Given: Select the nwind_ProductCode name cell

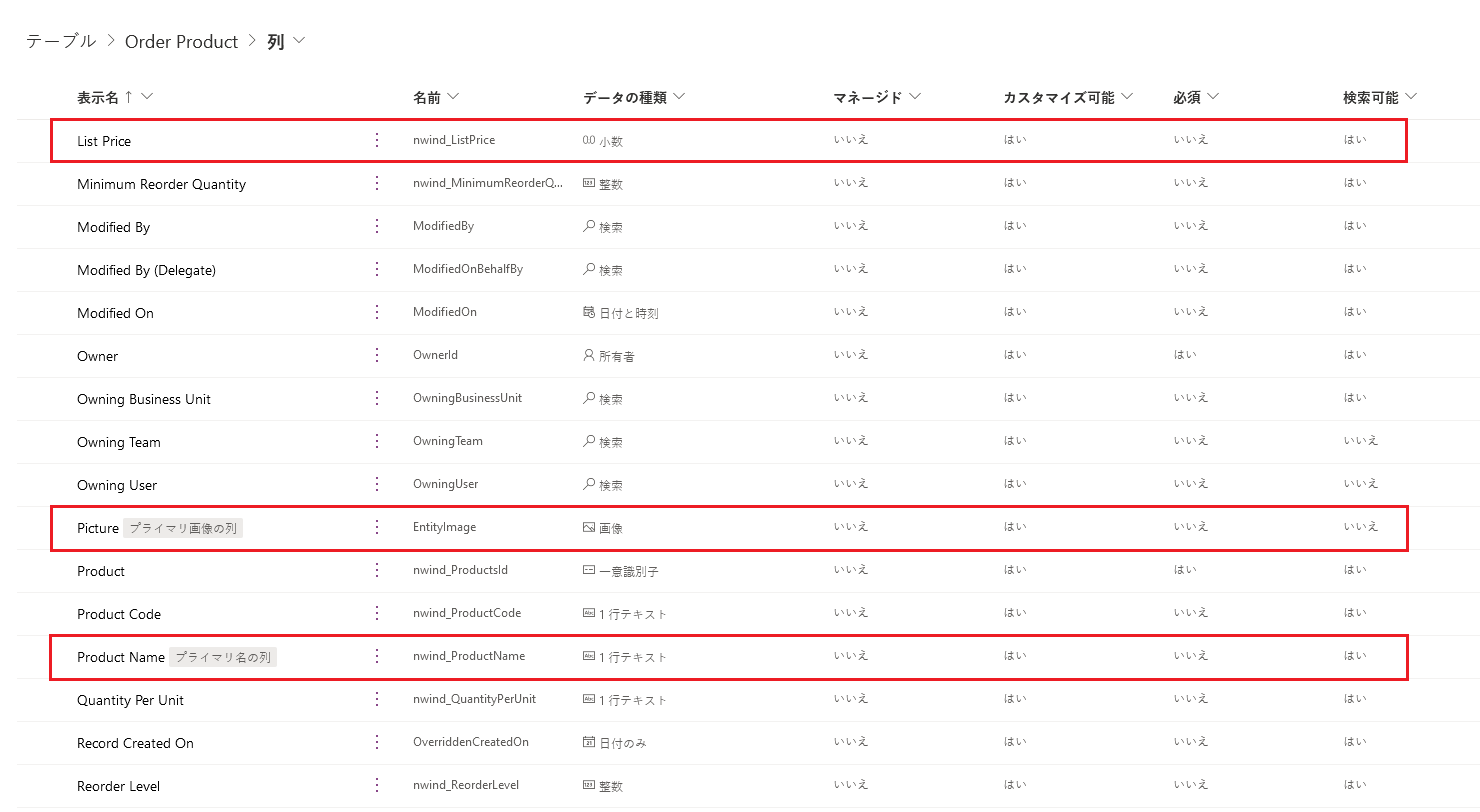Looking at the screenshot, I should pos(467,613).
